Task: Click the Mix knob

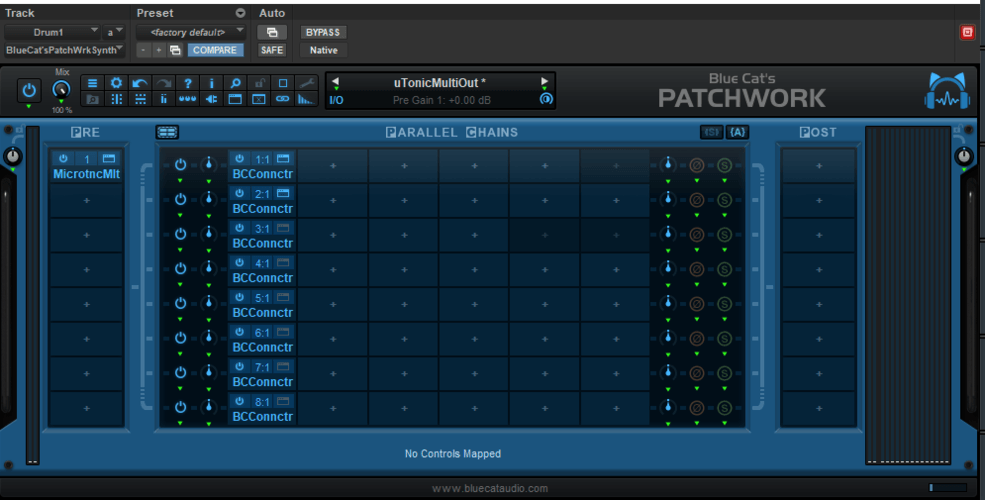Action: tap(61, 90)
